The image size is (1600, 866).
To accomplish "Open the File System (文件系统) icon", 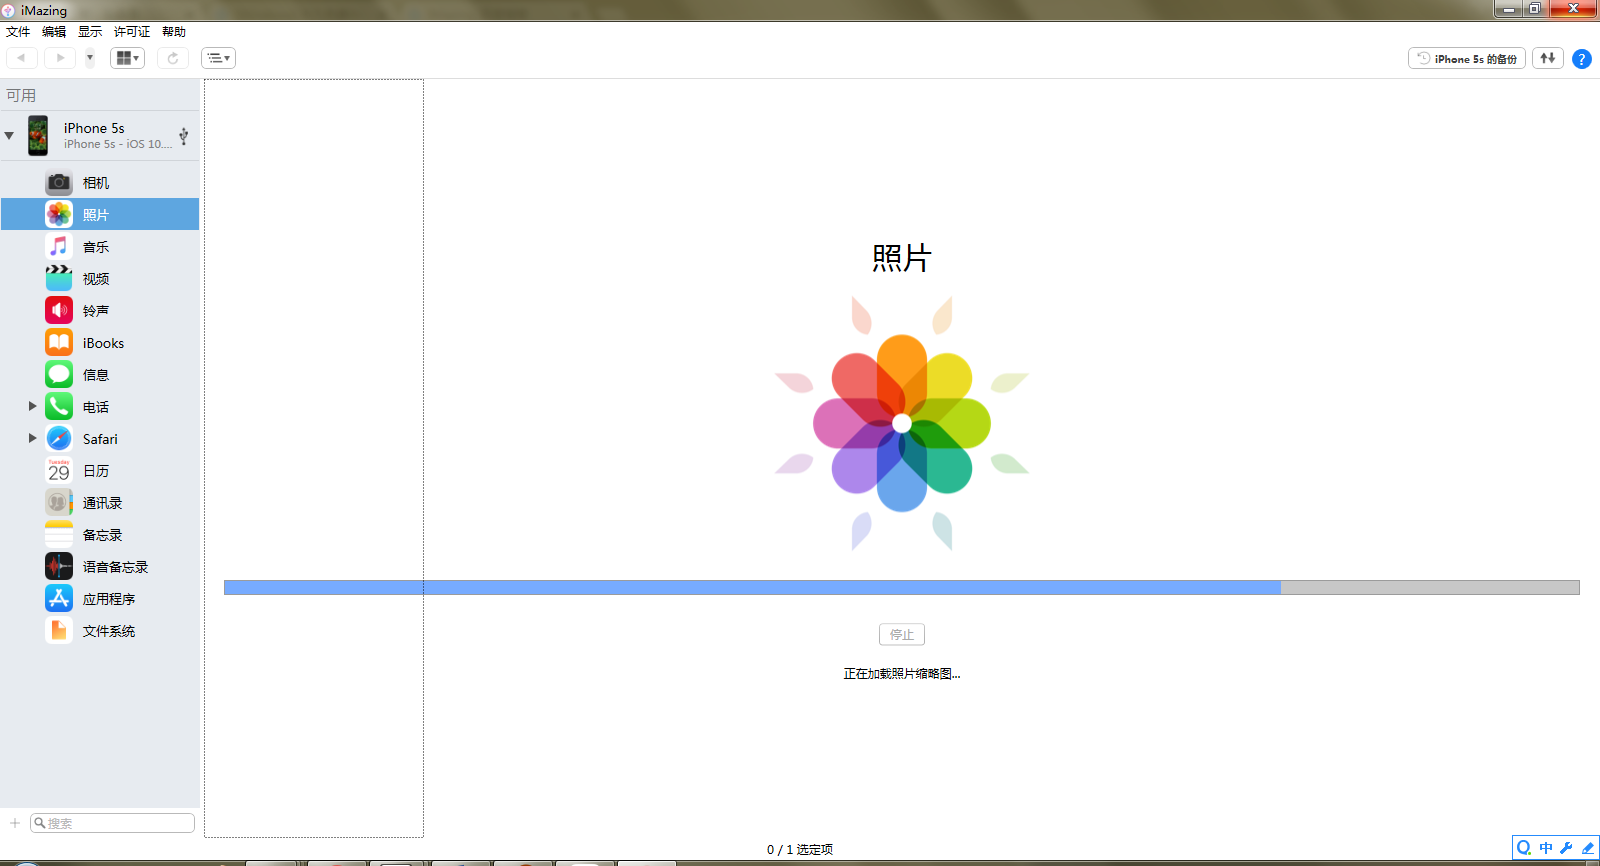I will [59, 630].
